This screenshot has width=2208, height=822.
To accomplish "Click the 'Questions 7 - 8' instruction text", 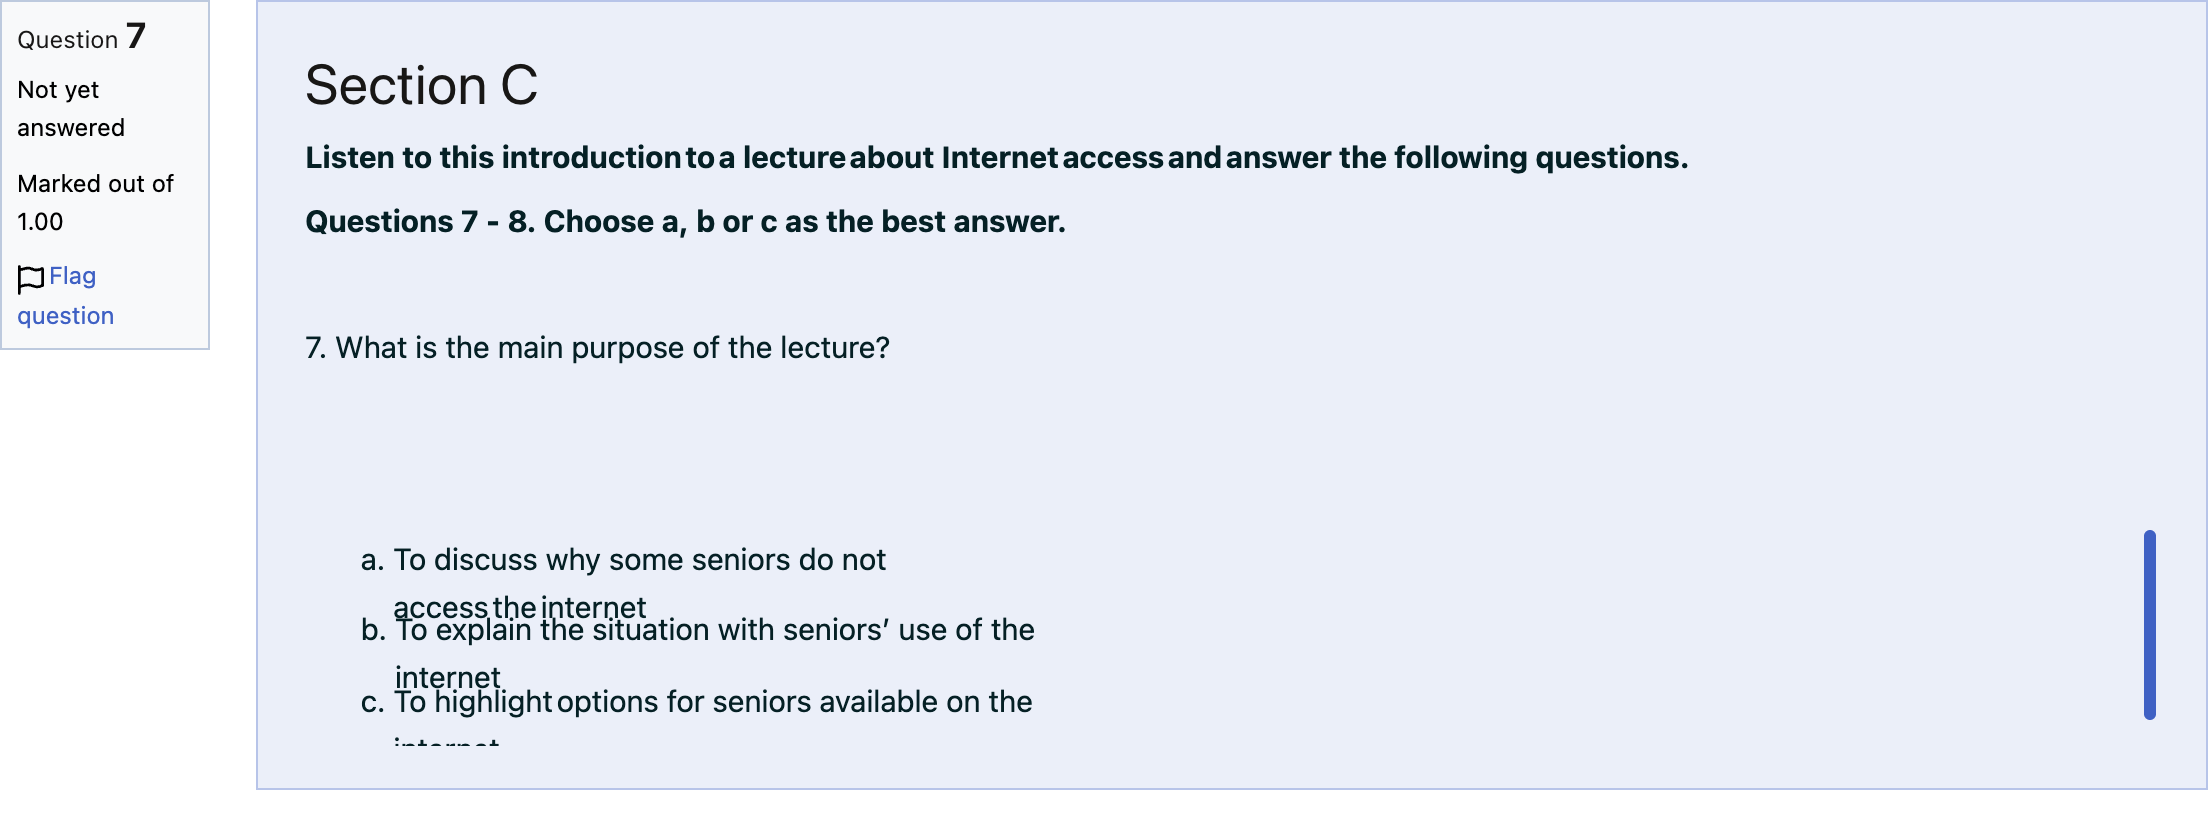I will 685,221.
